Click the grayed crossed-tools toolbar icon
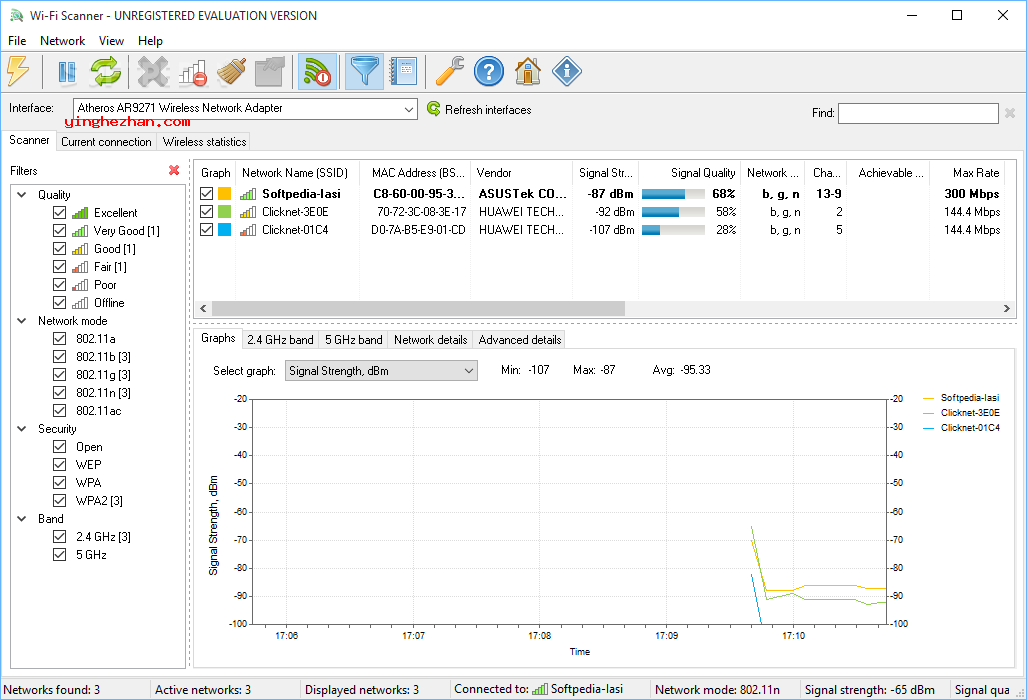 coord(153,71)
